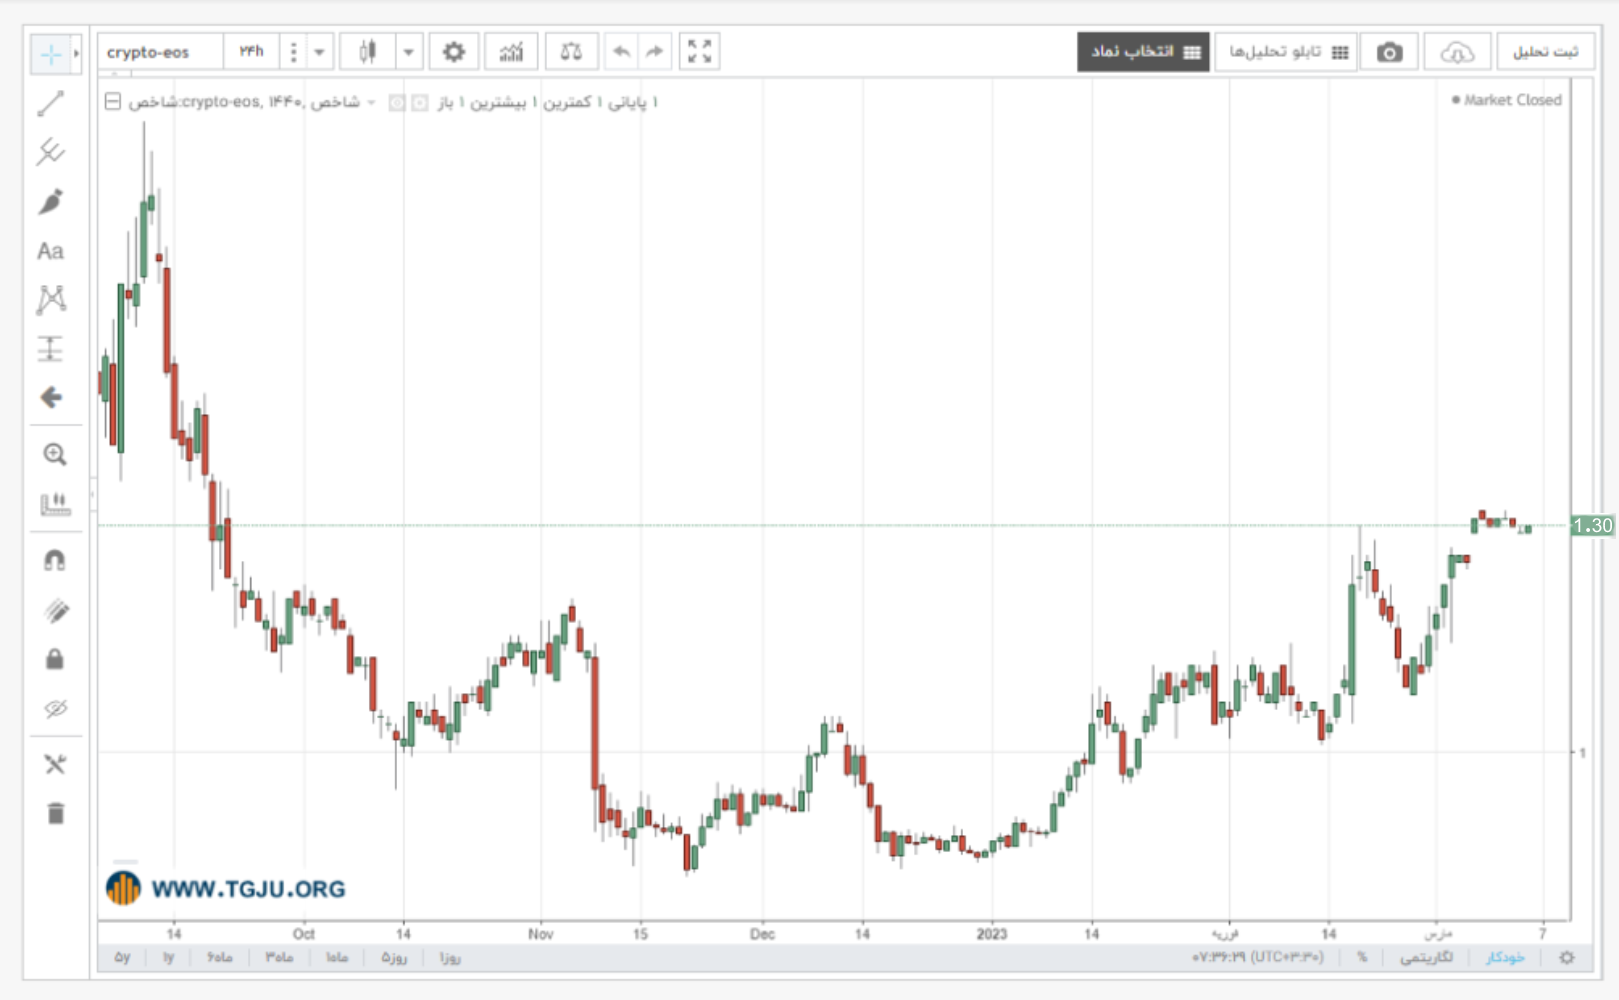Open the indicators chart icon
The width and height of the screenshot is (1619, 1000).
coord(511,52)
